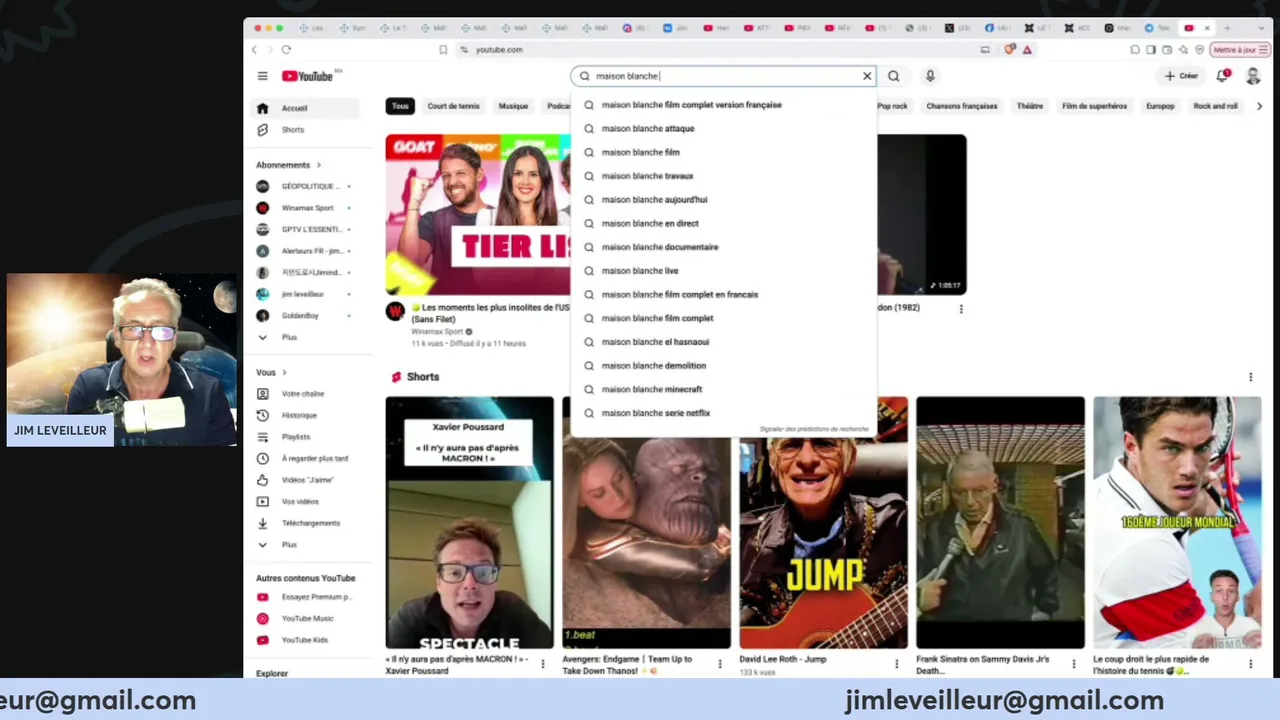This screenshot has width=1280, height=720.
Task: Expand the Vous section header
Action: click(x=270, y=373)
